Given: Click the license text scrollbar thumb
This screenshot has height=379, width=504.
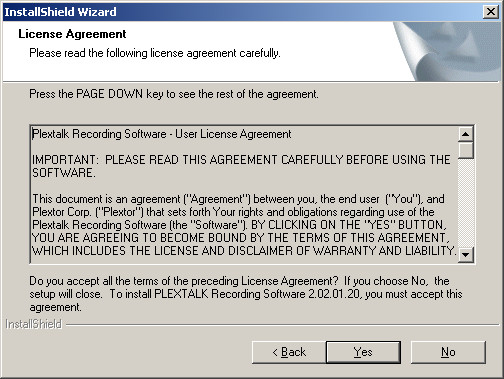Looking at the screenshot, I should 466,150.
